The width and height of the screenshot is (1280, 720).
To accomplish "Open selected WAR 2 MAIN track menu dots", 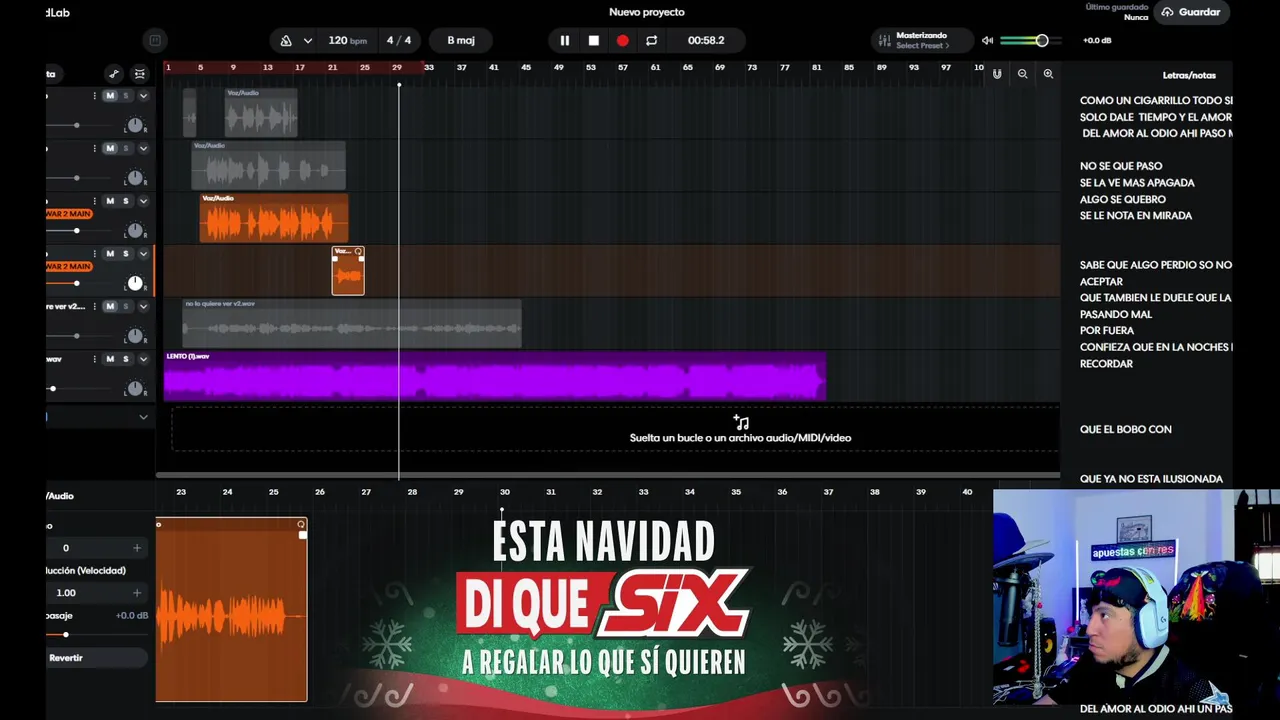I will click(95, 254).
